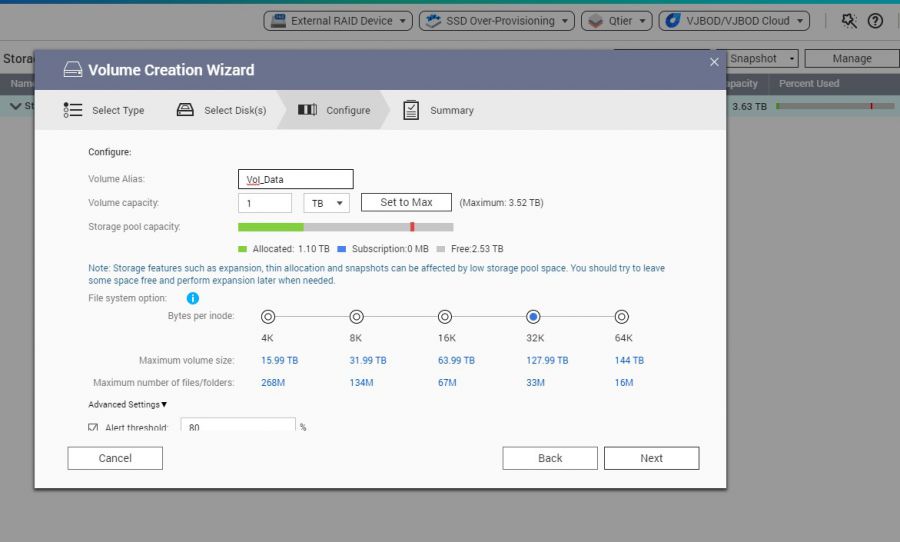Toggle the Alert threshold checkbox
The width and height of the screenshot is (900, 542).
[93, 428]
